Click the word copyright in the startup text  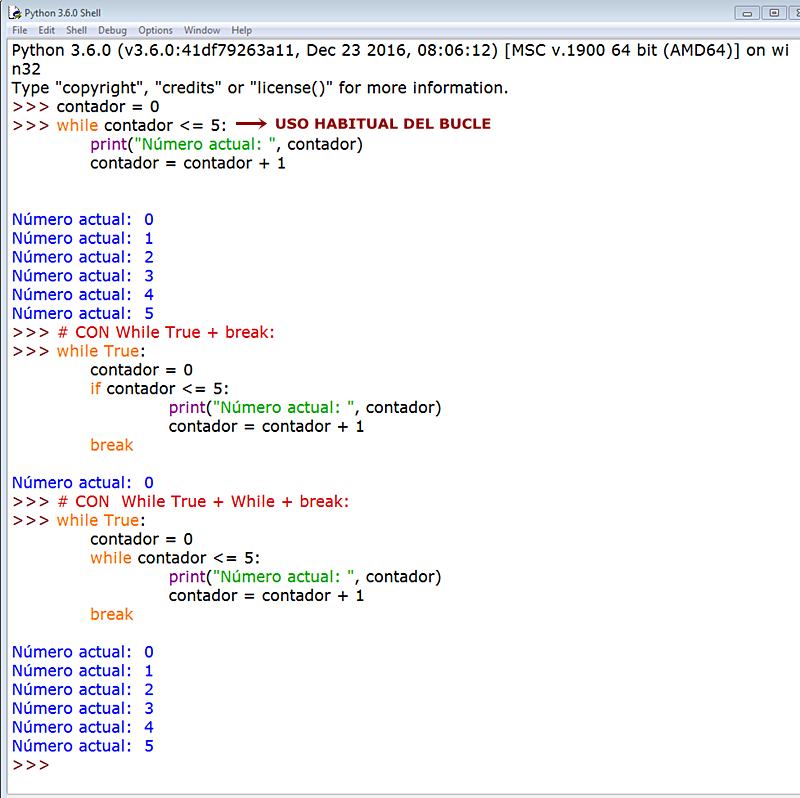(95, 87)
